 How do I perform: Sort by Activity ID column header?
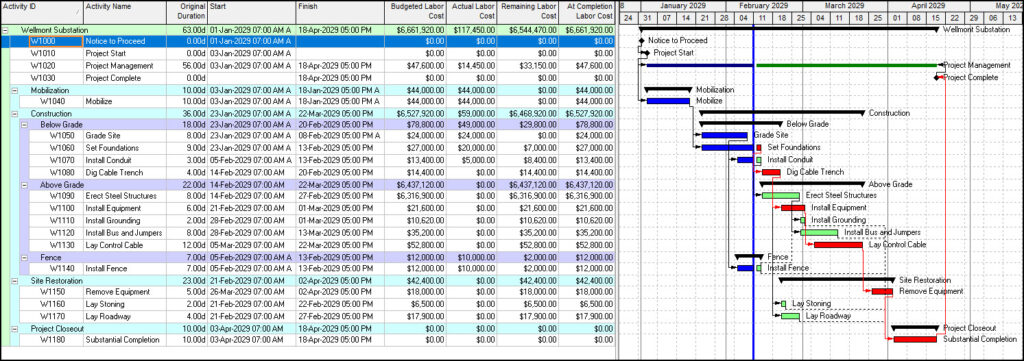point(42,12)
